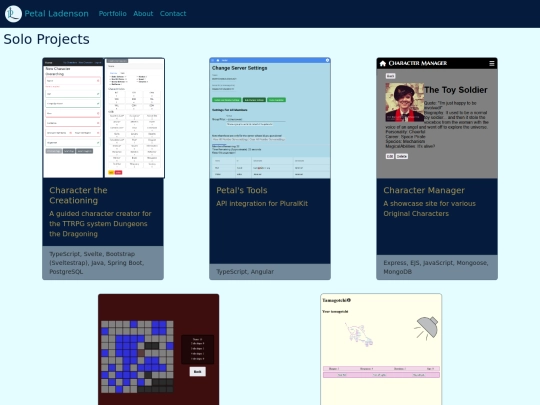
Task: Open the Petal's Tools screenshot thumbnail
Action: 270,118
